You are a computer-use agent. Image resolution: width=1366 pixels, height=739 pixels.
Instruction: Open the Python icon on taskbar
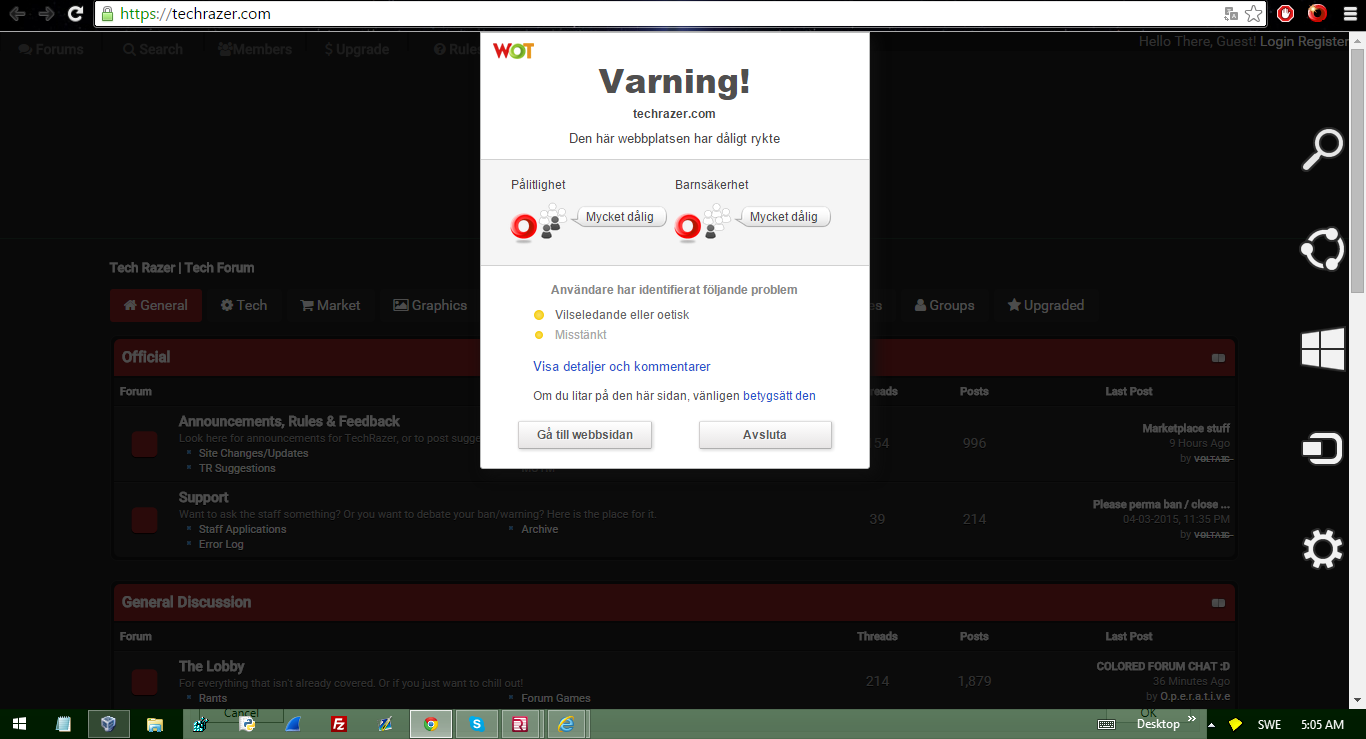[x=246, y=724]
